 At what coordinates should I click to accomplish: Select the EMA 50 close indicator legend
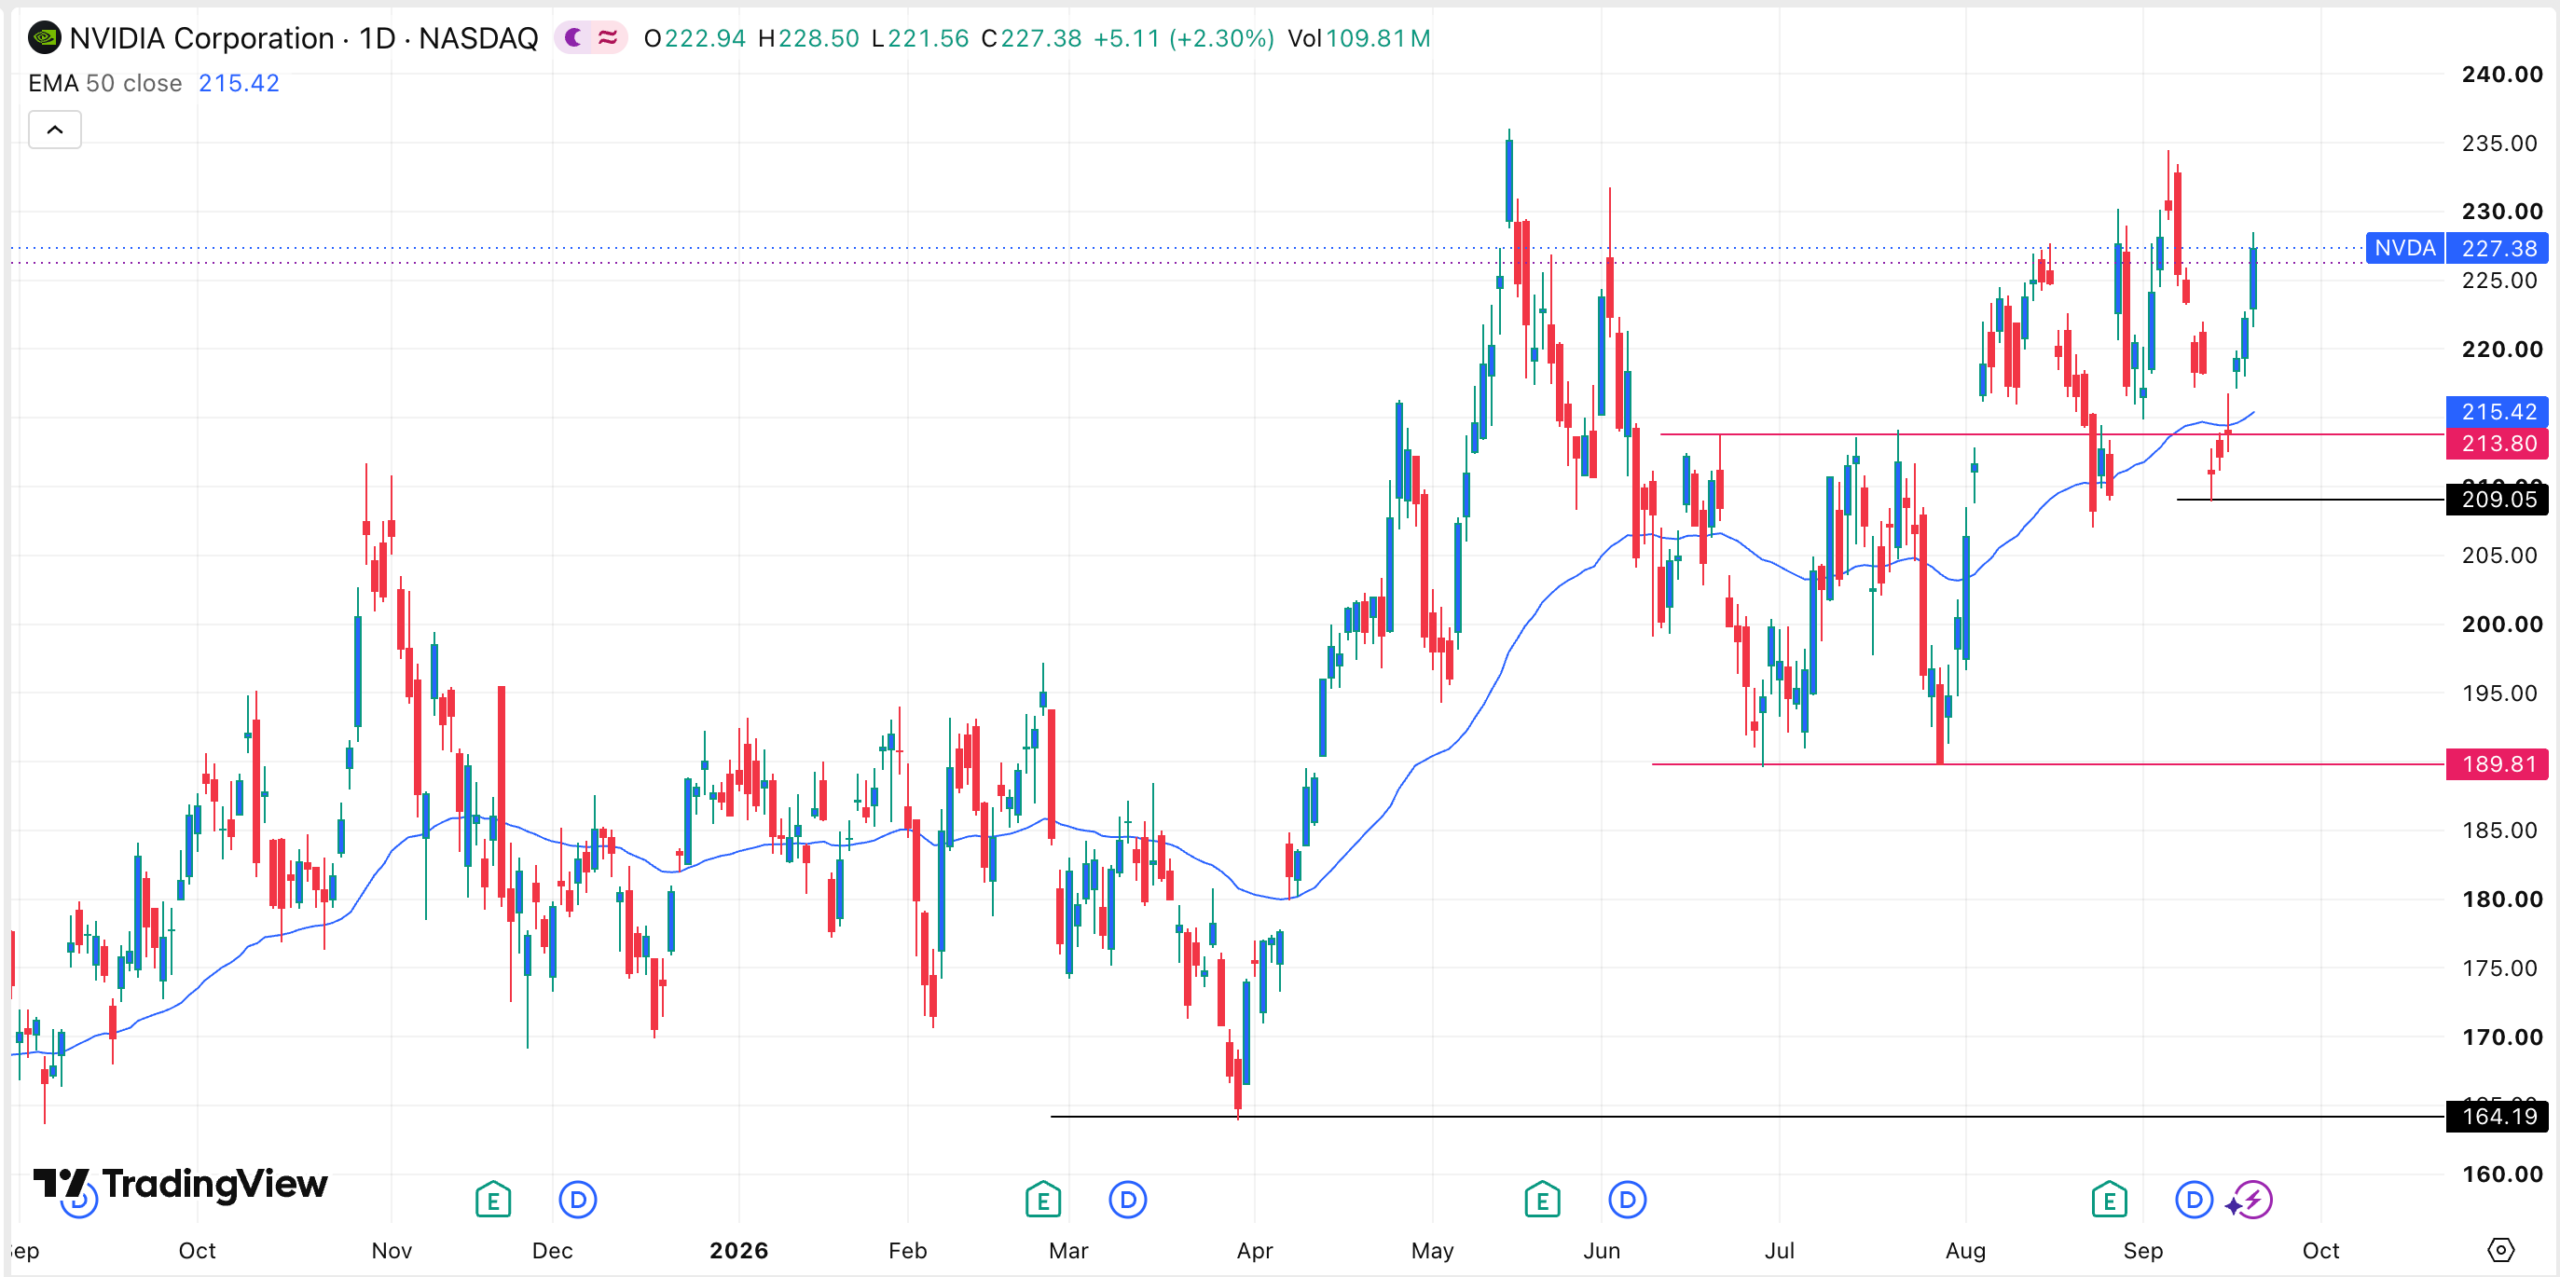[x=105, y=83]
